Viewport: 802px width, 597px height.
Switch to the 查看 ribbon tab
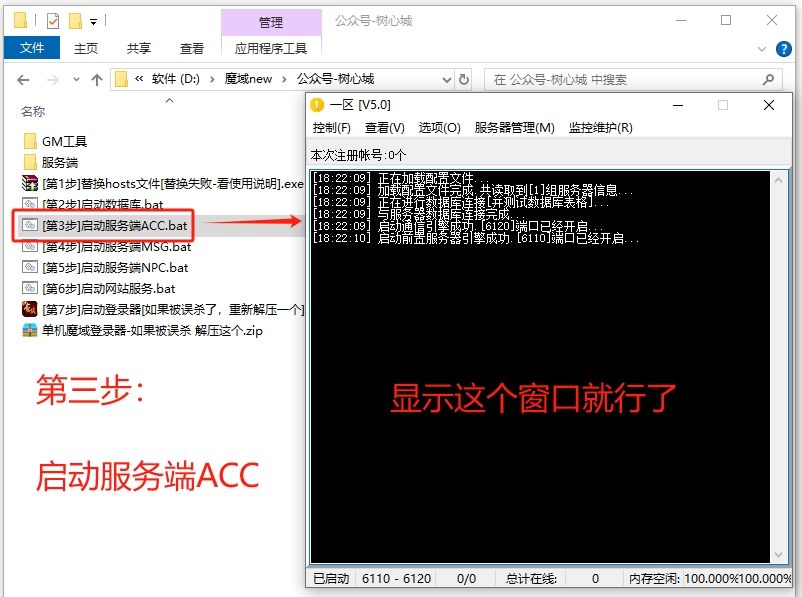pyautogui.click(x=192, y=49)
